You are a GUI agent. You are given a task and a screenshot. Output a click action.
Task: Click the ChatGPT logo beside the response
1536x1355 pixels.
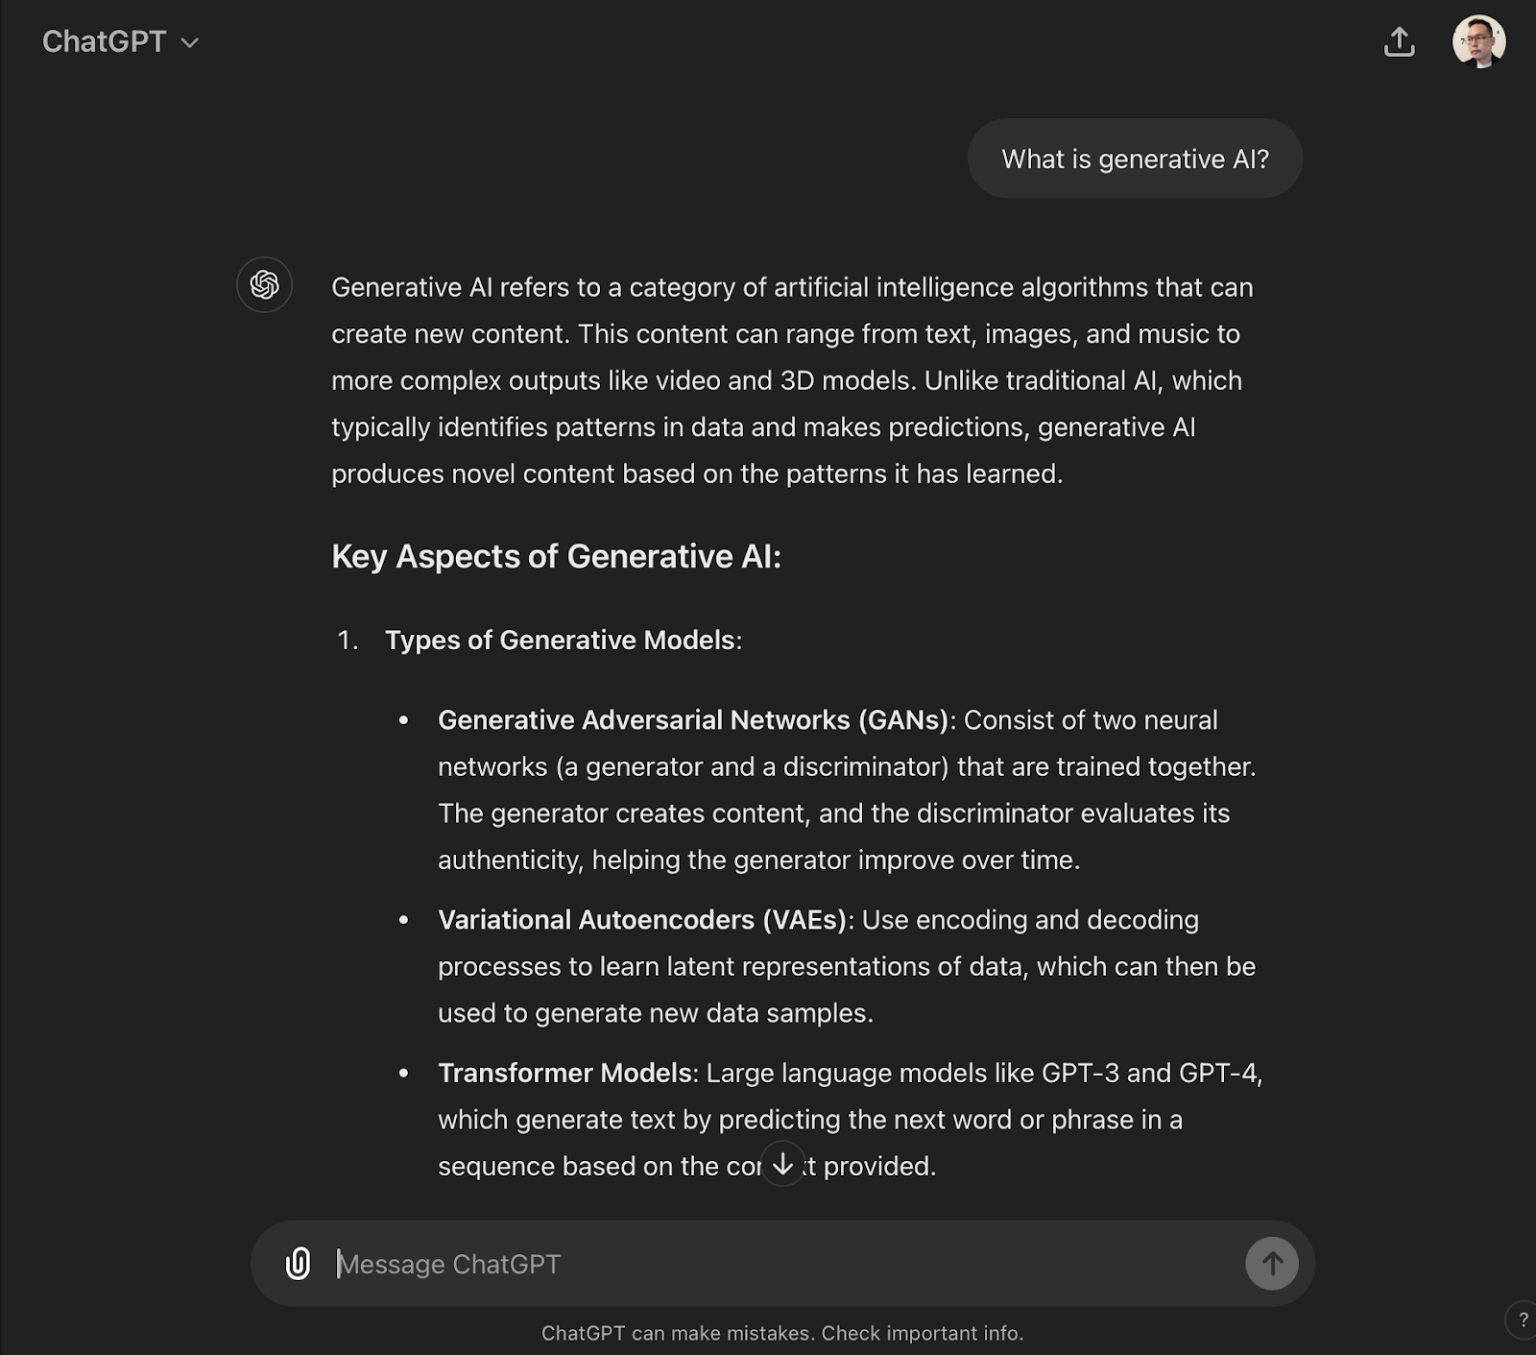pos(264,285)
